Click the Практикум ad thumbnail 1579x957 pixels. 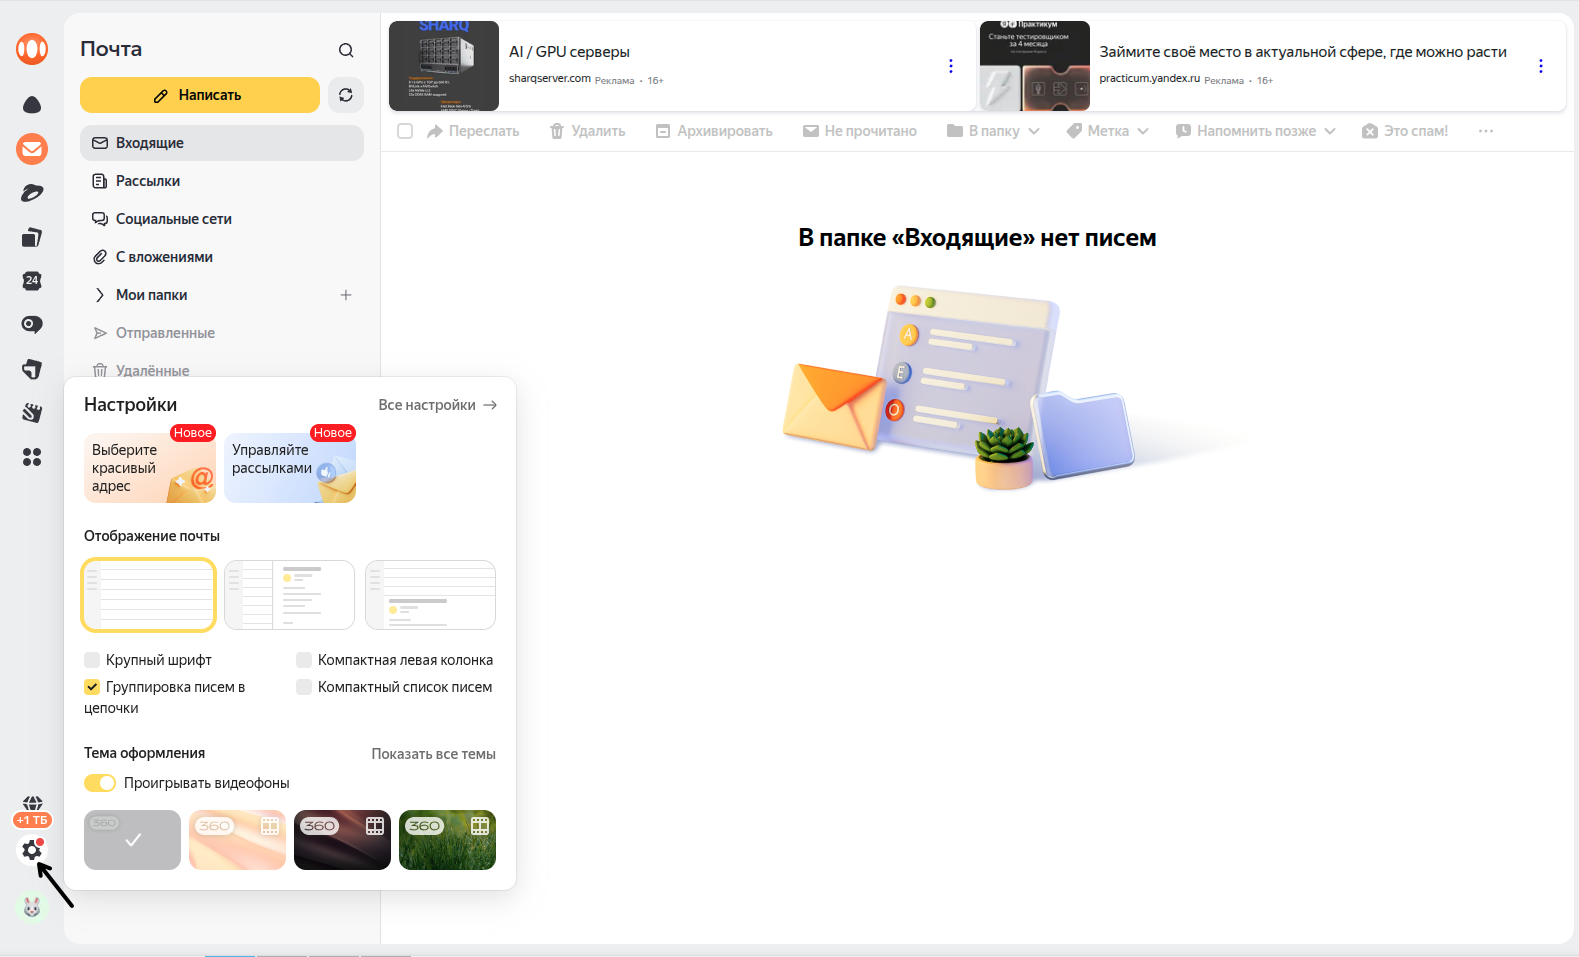(1035, 66)
